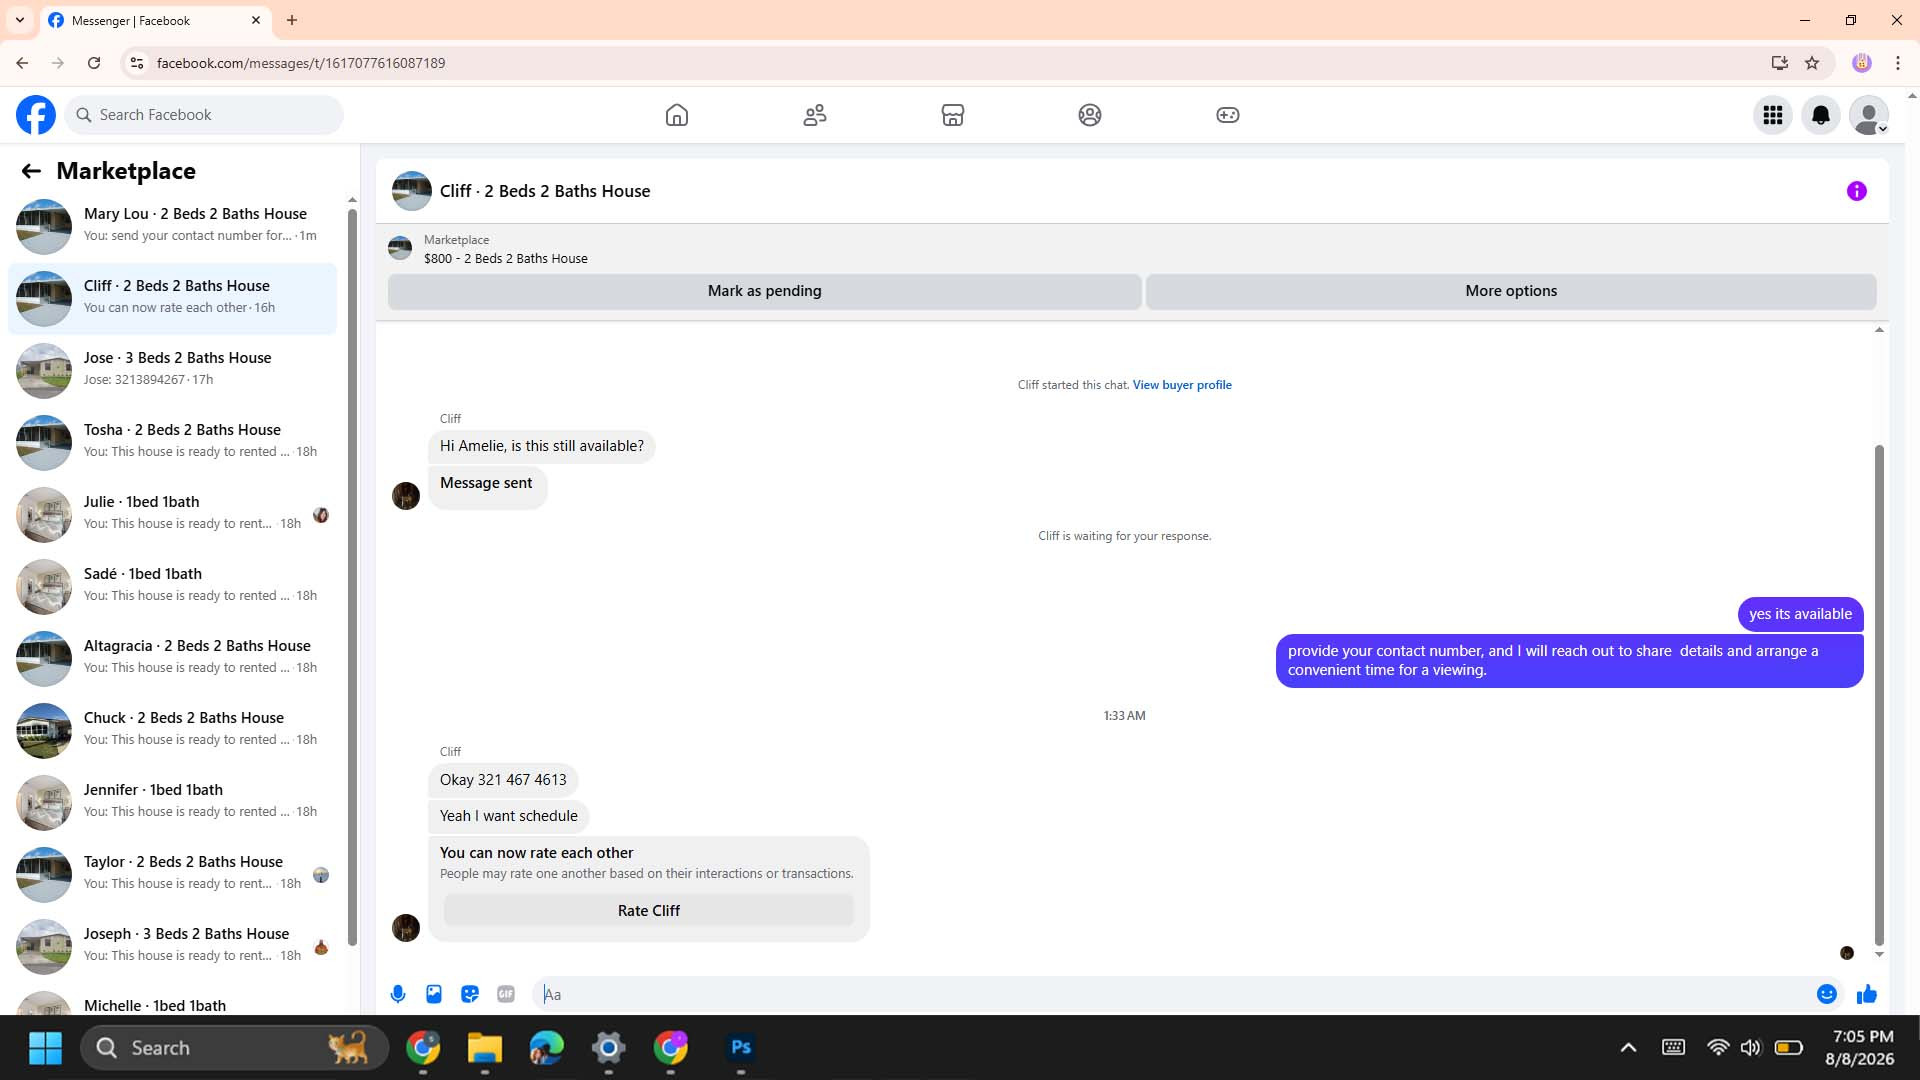Open More options for the listing
Viewport: 1920px width, 1080px height.
coord(1511,291)
